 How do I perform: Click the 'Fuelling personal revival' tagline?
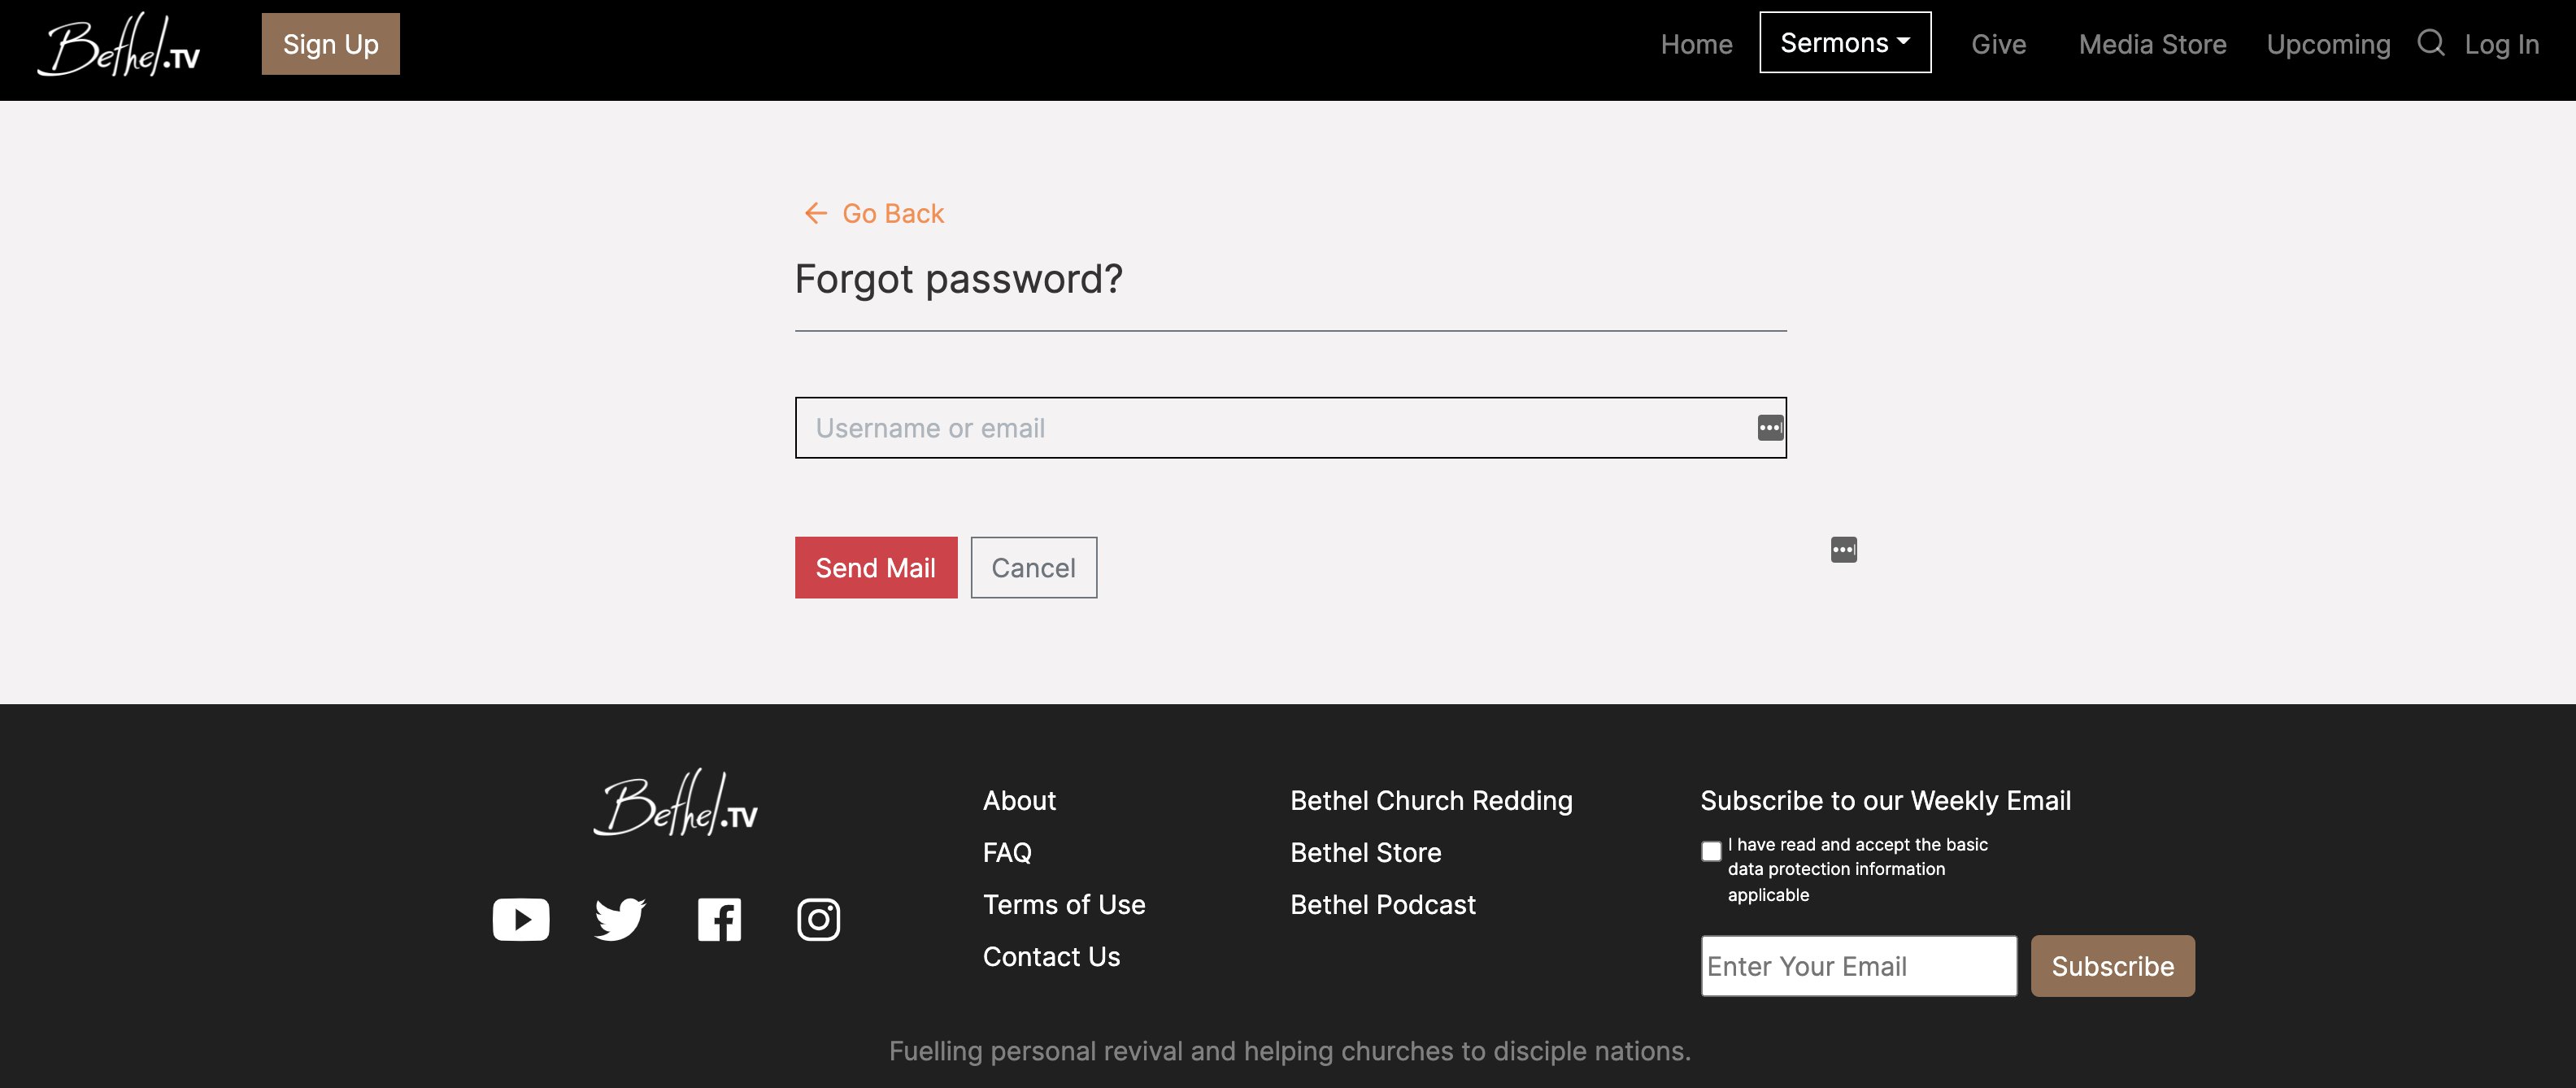click(1290, 1051)
